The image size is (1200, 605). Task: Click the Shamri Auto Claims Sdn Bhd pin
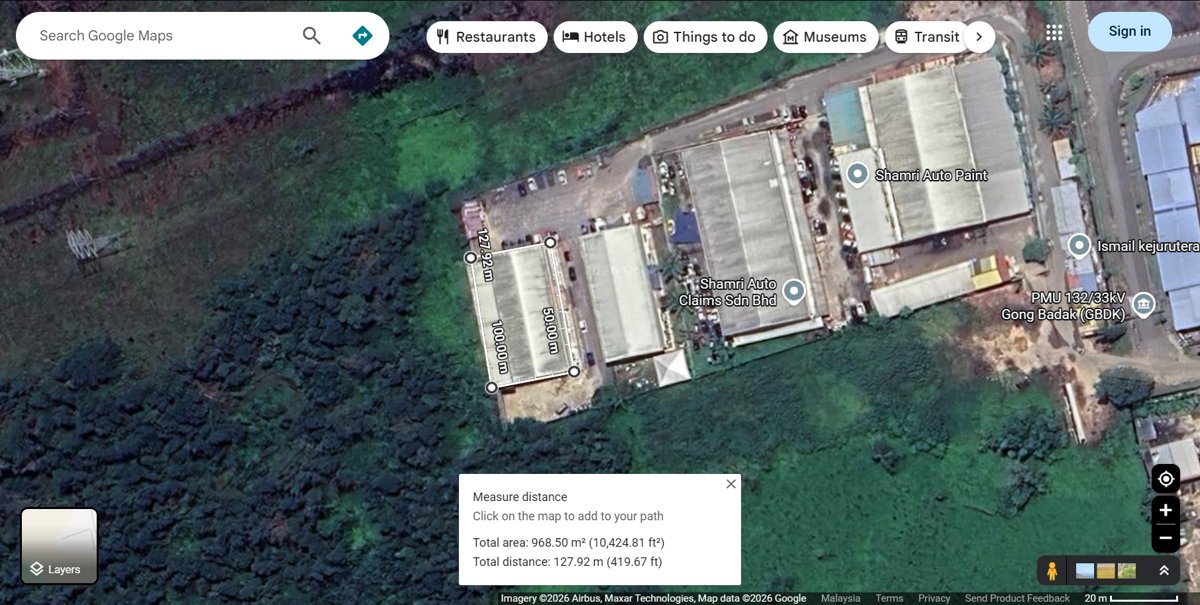pos(794,291)
